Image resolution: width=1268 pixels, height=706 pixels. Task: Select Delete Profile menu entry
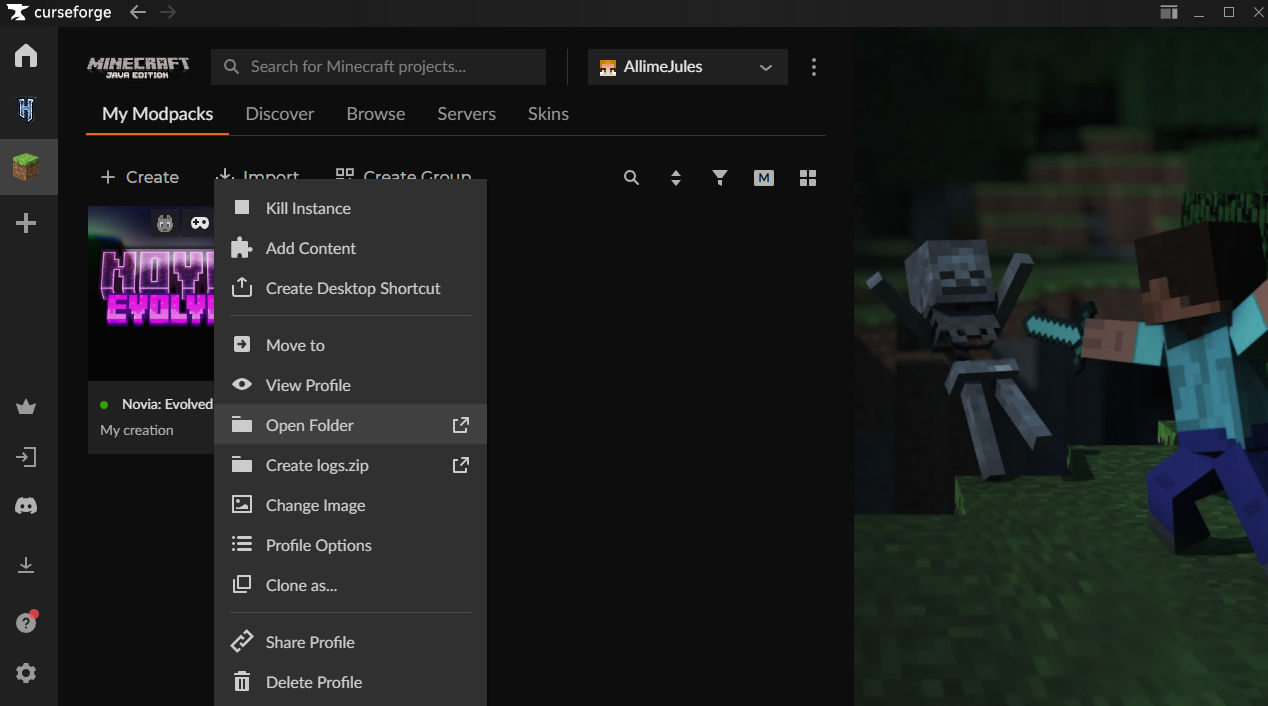pos(350,682)
